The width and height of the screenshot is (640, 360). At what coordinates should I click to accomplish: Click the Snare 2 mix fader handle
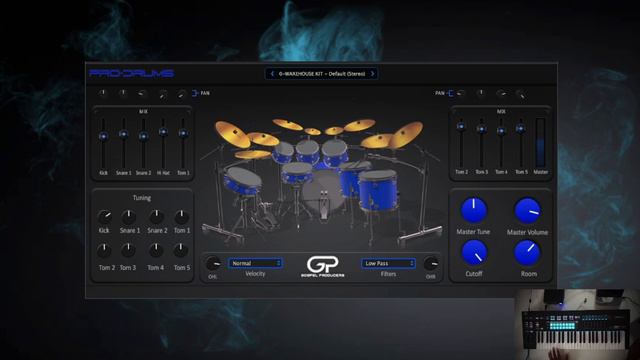pos(143,136)
